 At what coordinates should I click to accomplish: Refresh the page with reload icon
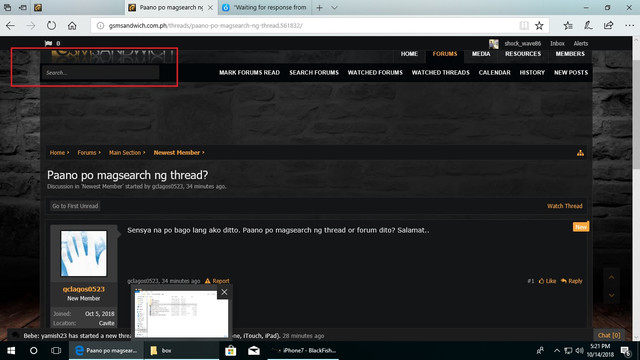pos(51,26)
